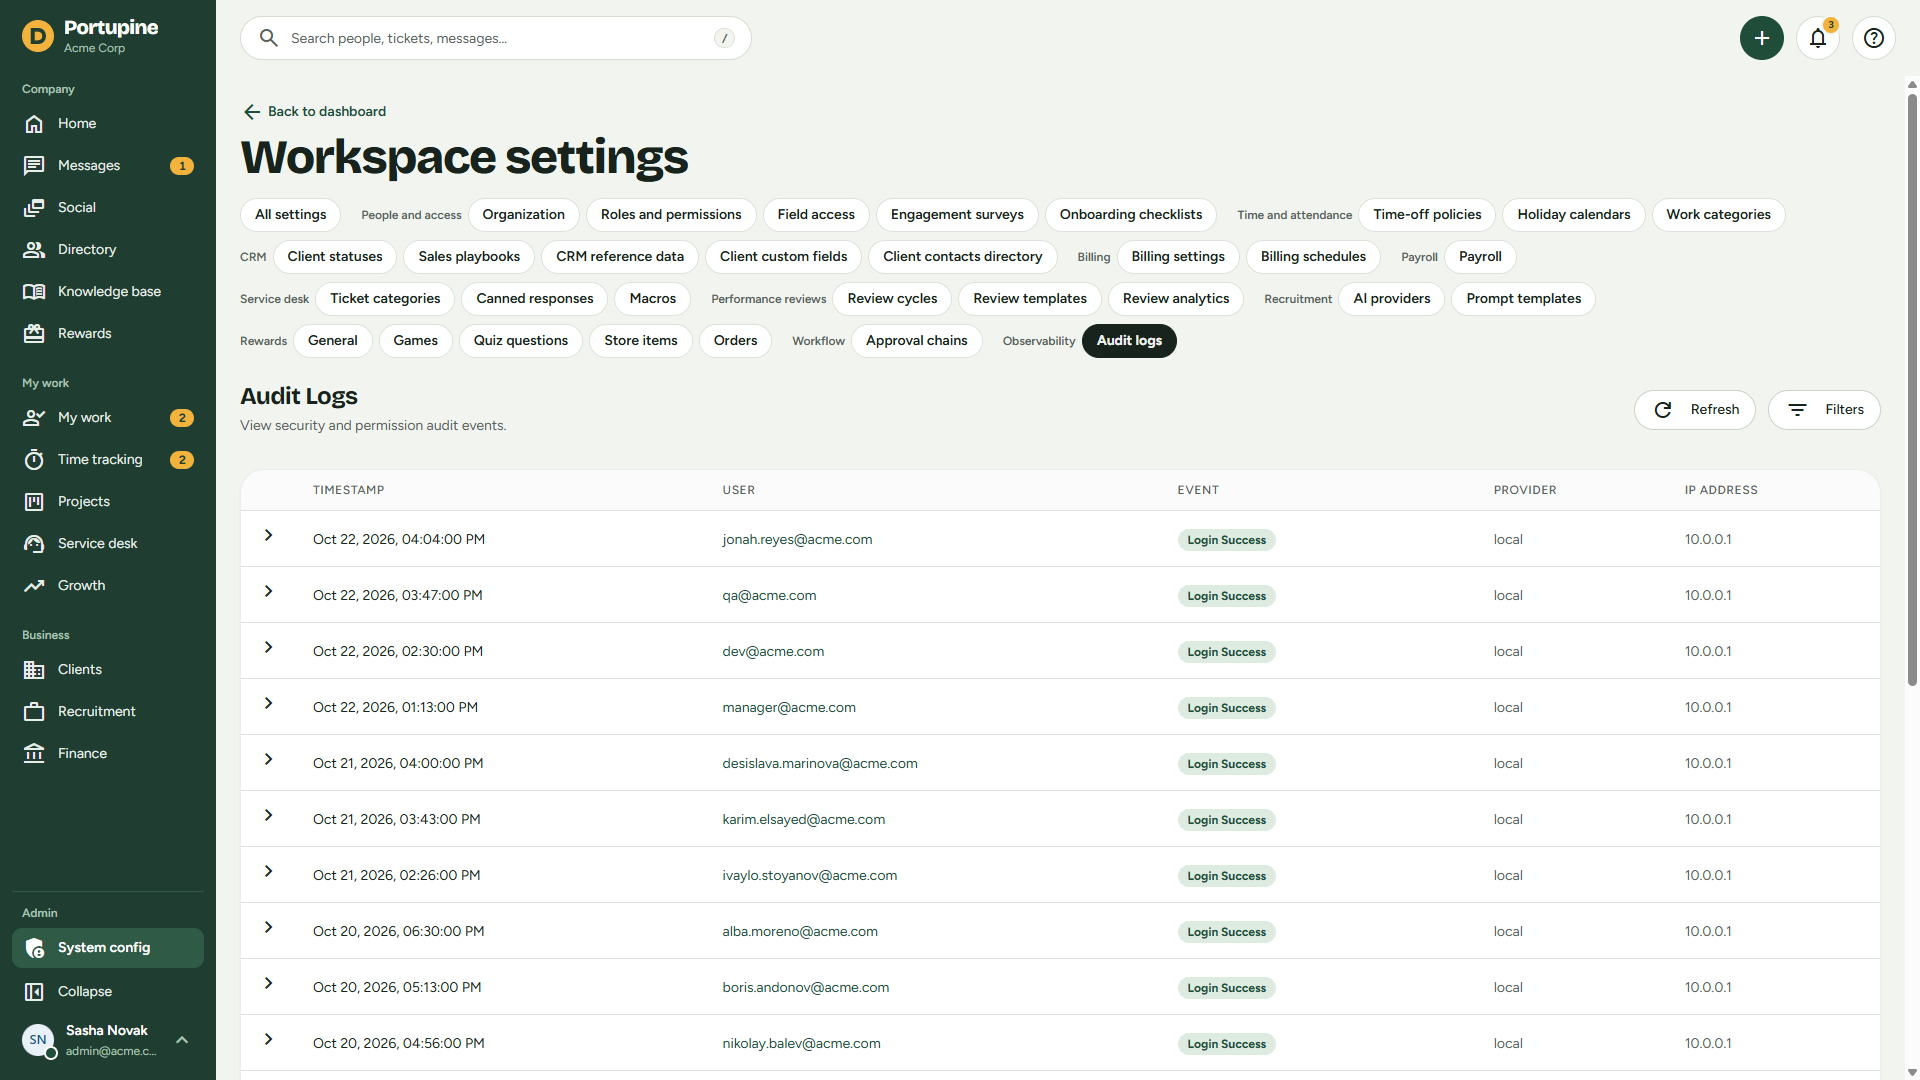Open the Directory people icon

tap(34, 250)
